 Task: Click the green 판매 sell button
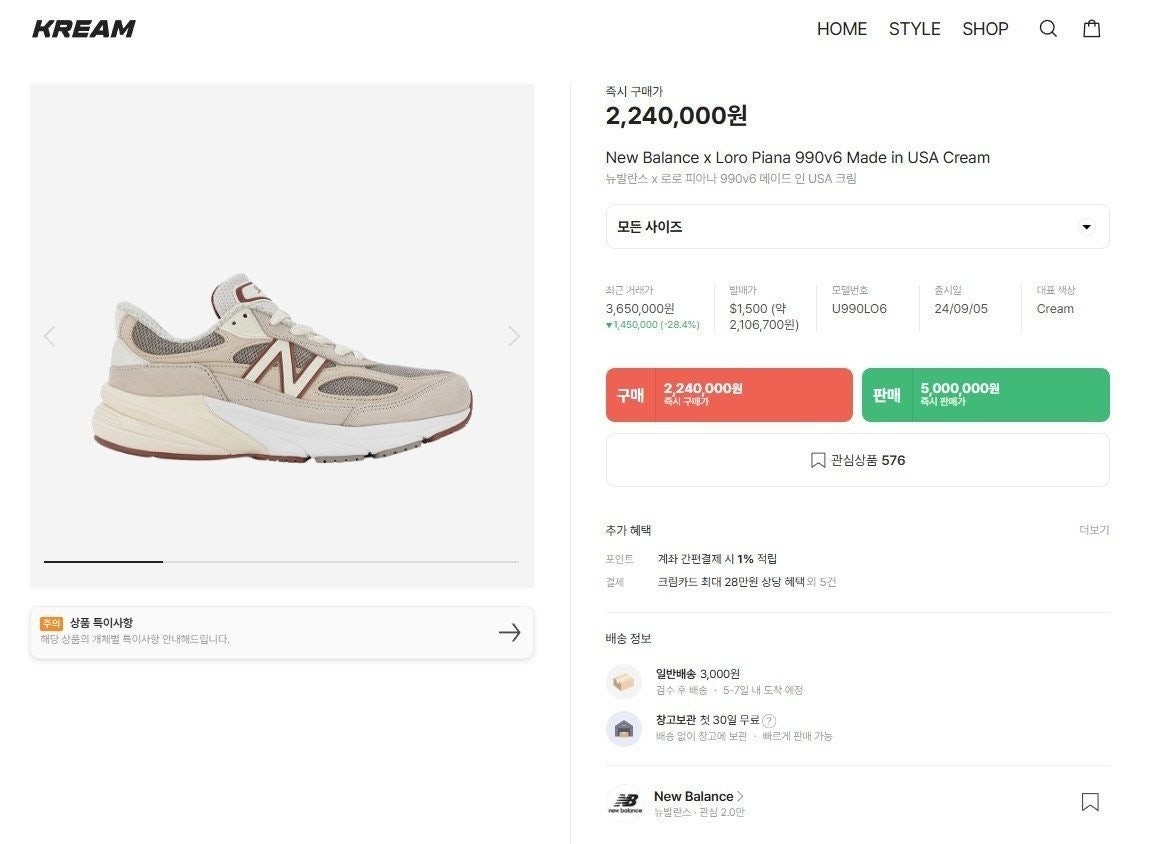click(x=985, y=395)
